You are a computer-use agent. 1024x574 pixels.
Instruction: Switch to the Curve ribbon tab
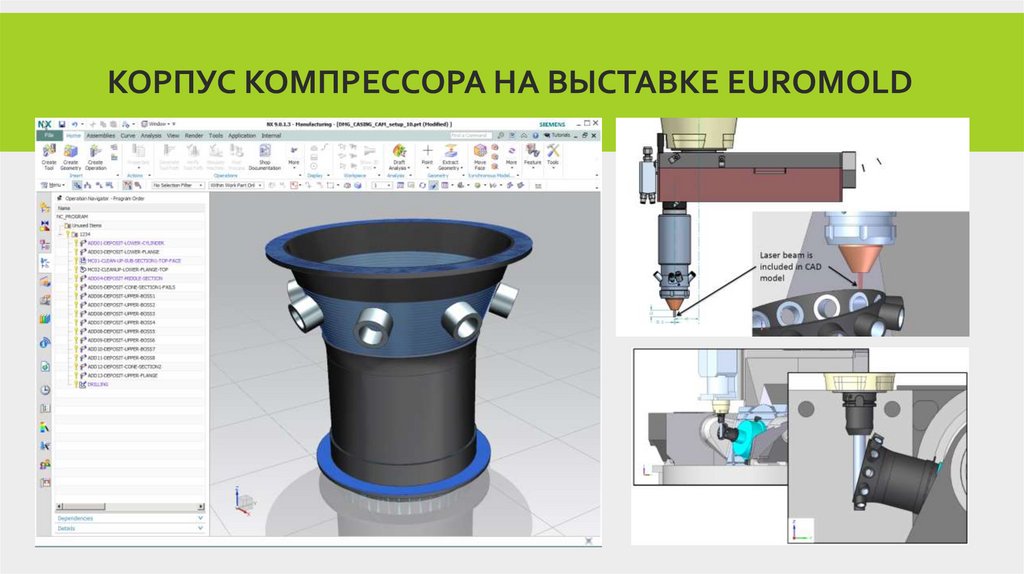[x=127, y=136]
